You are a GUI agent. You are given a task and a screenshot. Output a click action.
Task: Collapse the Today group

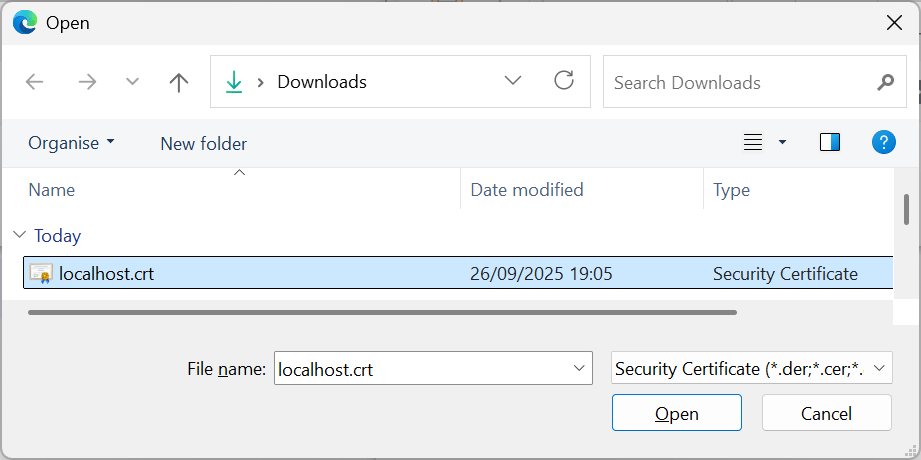click(x=19, y=235)
